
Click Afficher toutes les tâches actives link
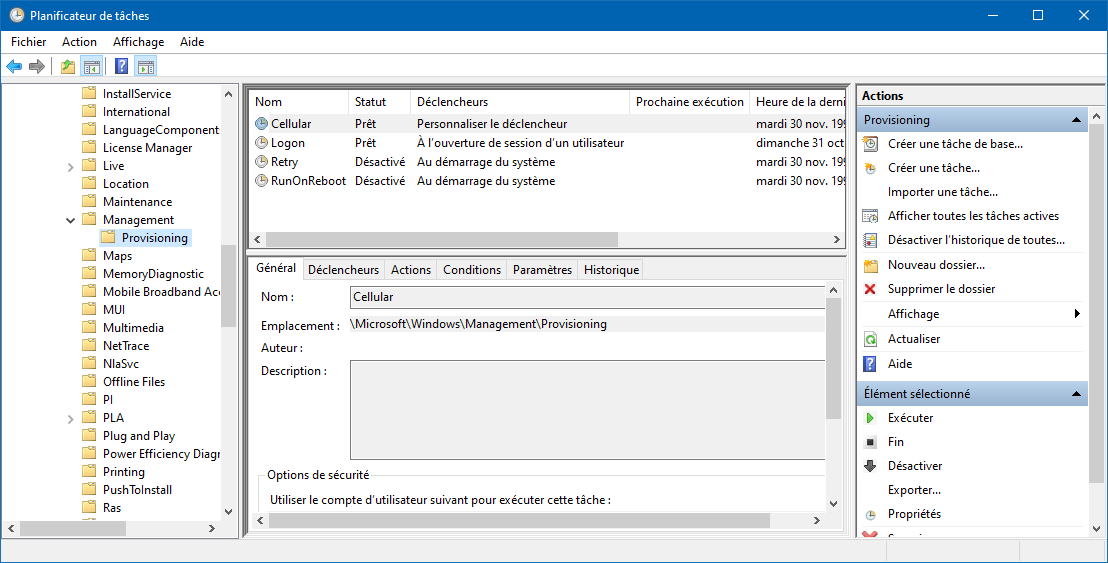[974, 216]
